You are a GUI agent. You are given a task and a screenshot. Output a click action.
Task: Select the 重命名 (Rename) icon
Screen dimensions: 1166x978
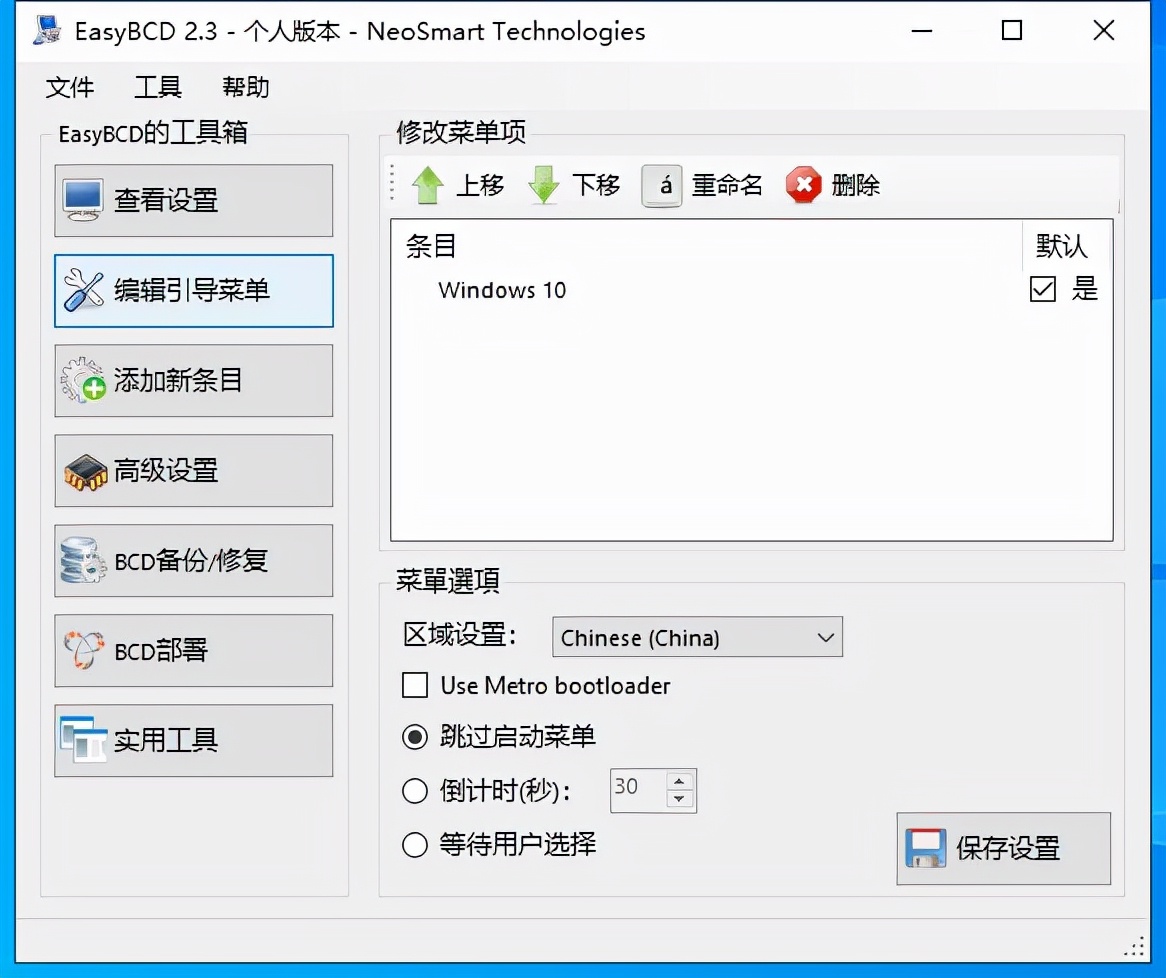coord(662,185)
